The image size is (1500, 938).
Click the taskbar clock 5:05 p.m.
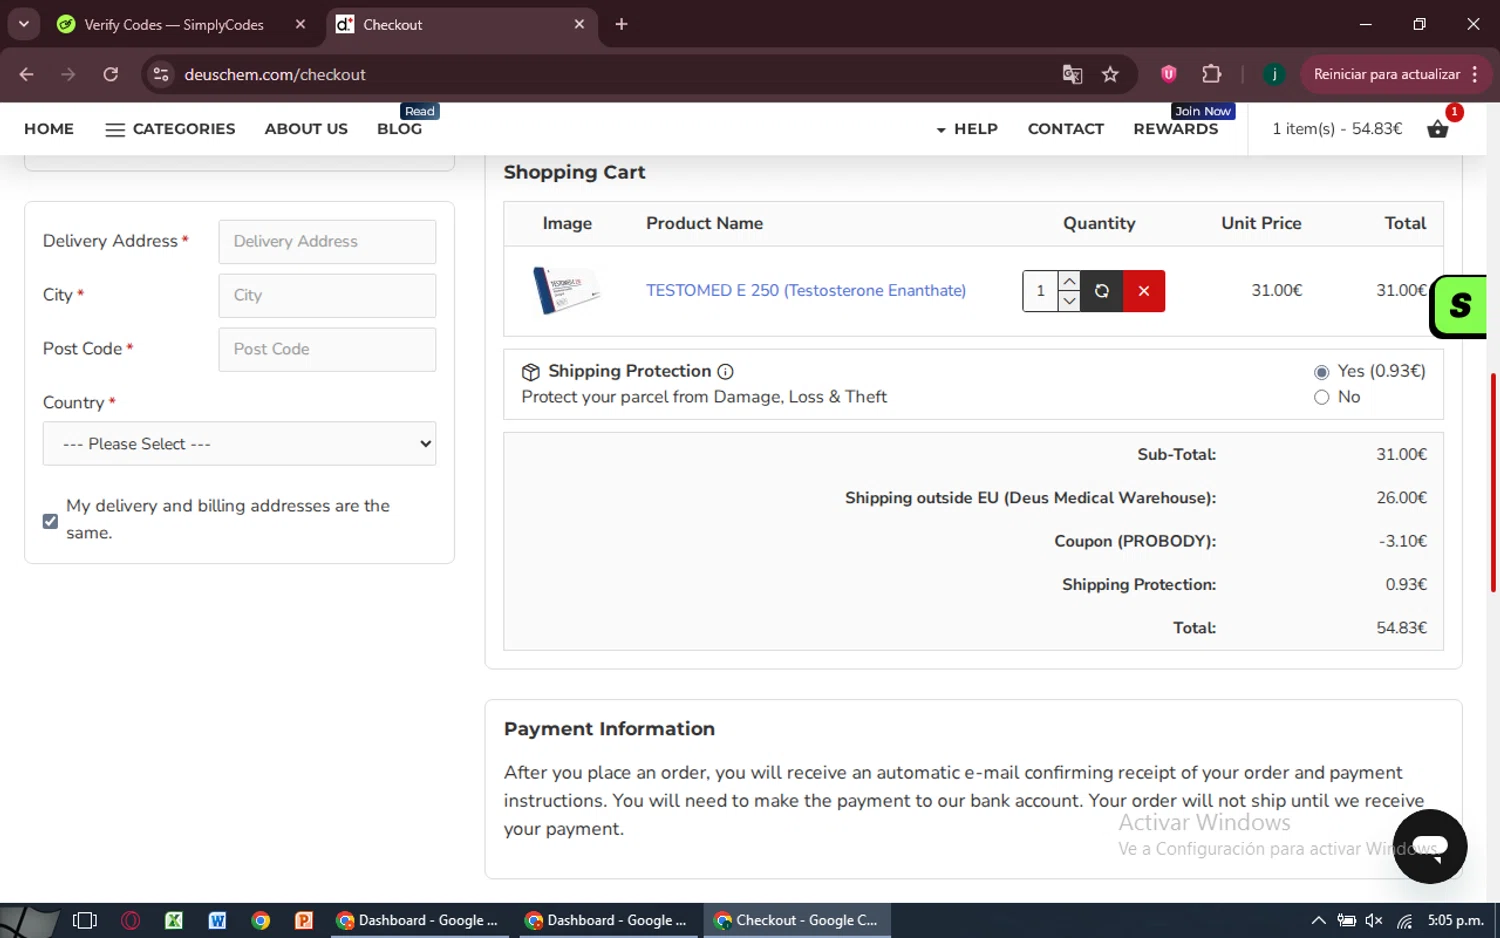point(1455,920)
